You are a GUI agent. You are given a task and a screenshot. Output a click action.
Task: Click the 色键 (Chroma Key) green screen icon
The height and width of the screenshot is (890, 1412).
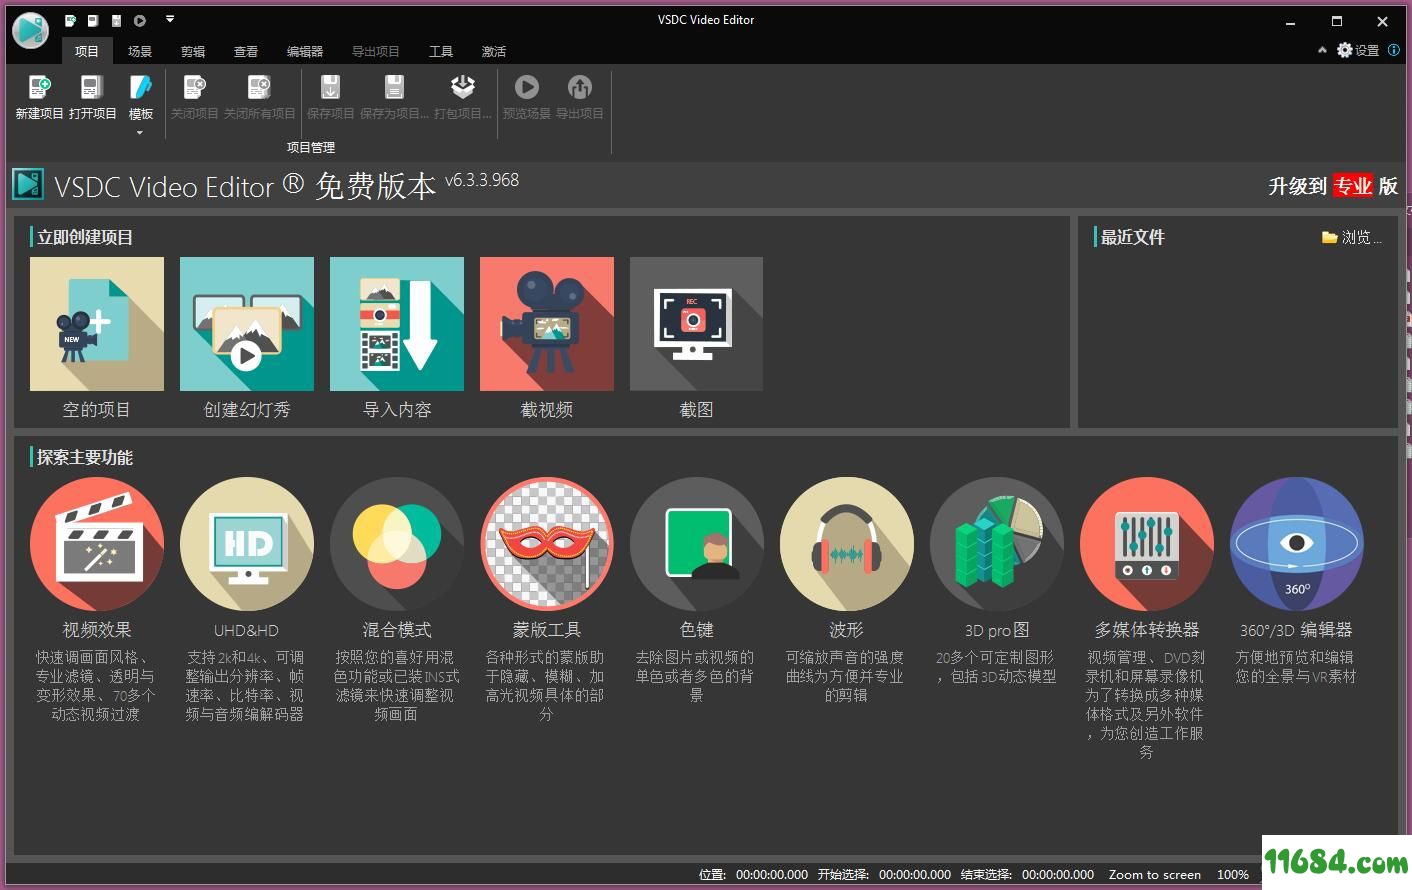tap(697, 544)
